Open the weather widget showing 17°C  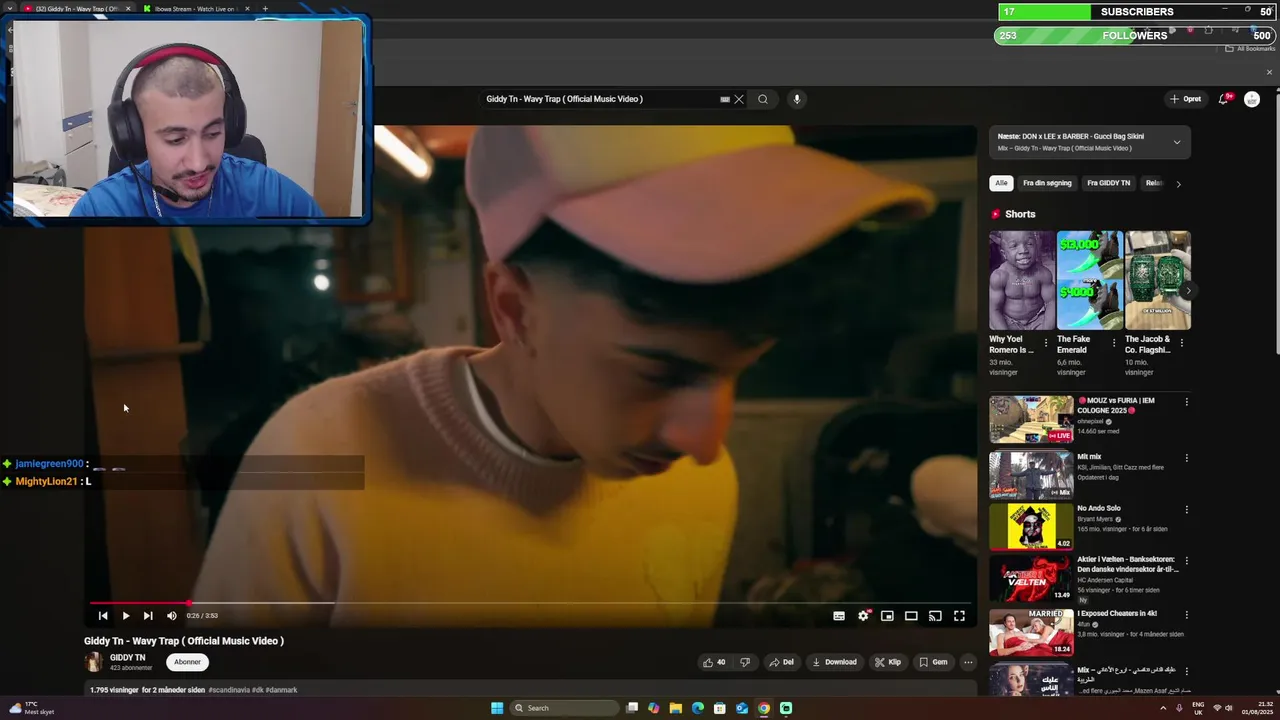pos(30,708)
